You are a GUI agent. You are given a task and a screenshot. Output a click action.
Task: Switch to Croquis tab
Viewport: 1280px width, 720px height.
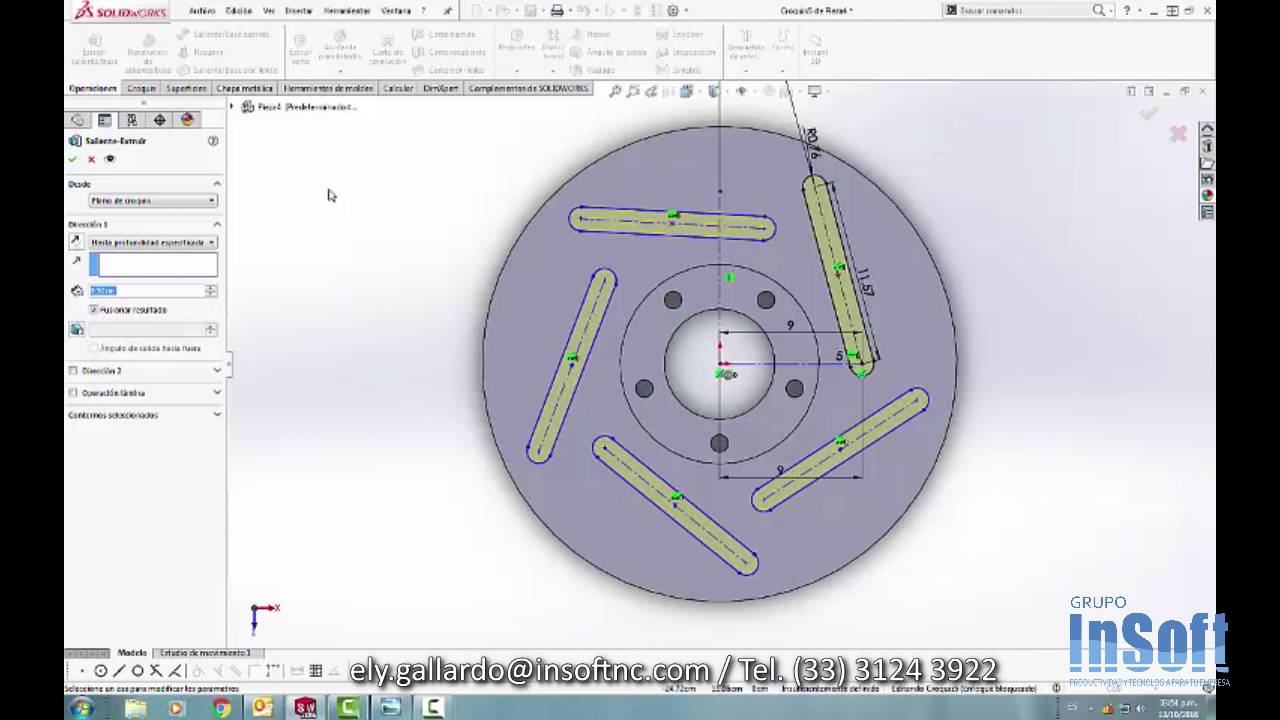(141, 88)
